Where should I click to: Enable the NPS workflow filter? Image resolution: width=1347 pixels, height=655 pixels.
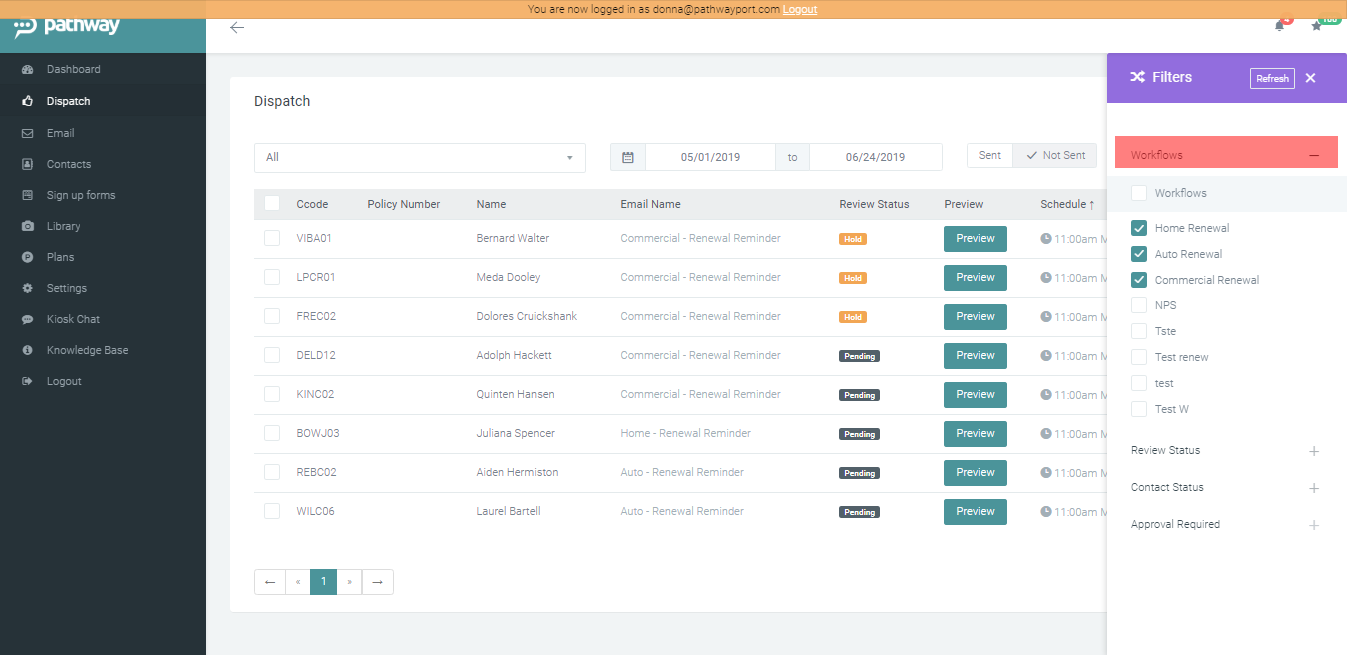pyautogui.click(x=1138, y=305)
